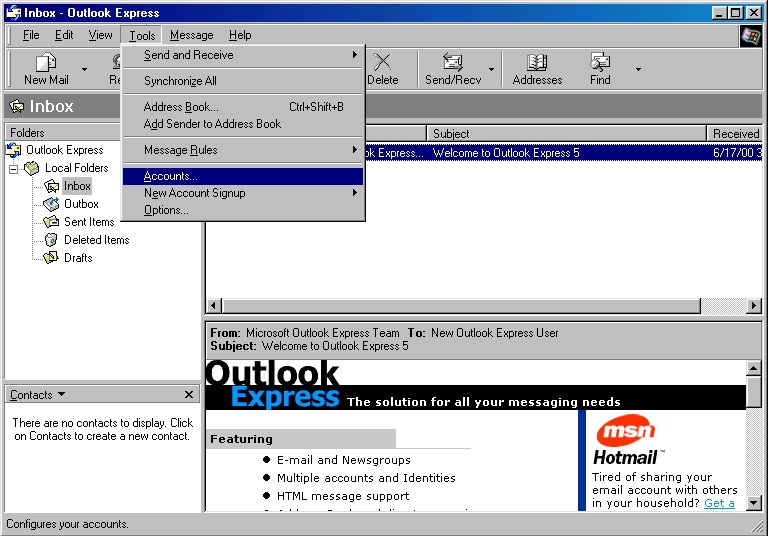768x536 pixels.
Task: Click the Folders pane header
Action: (63, 133)
